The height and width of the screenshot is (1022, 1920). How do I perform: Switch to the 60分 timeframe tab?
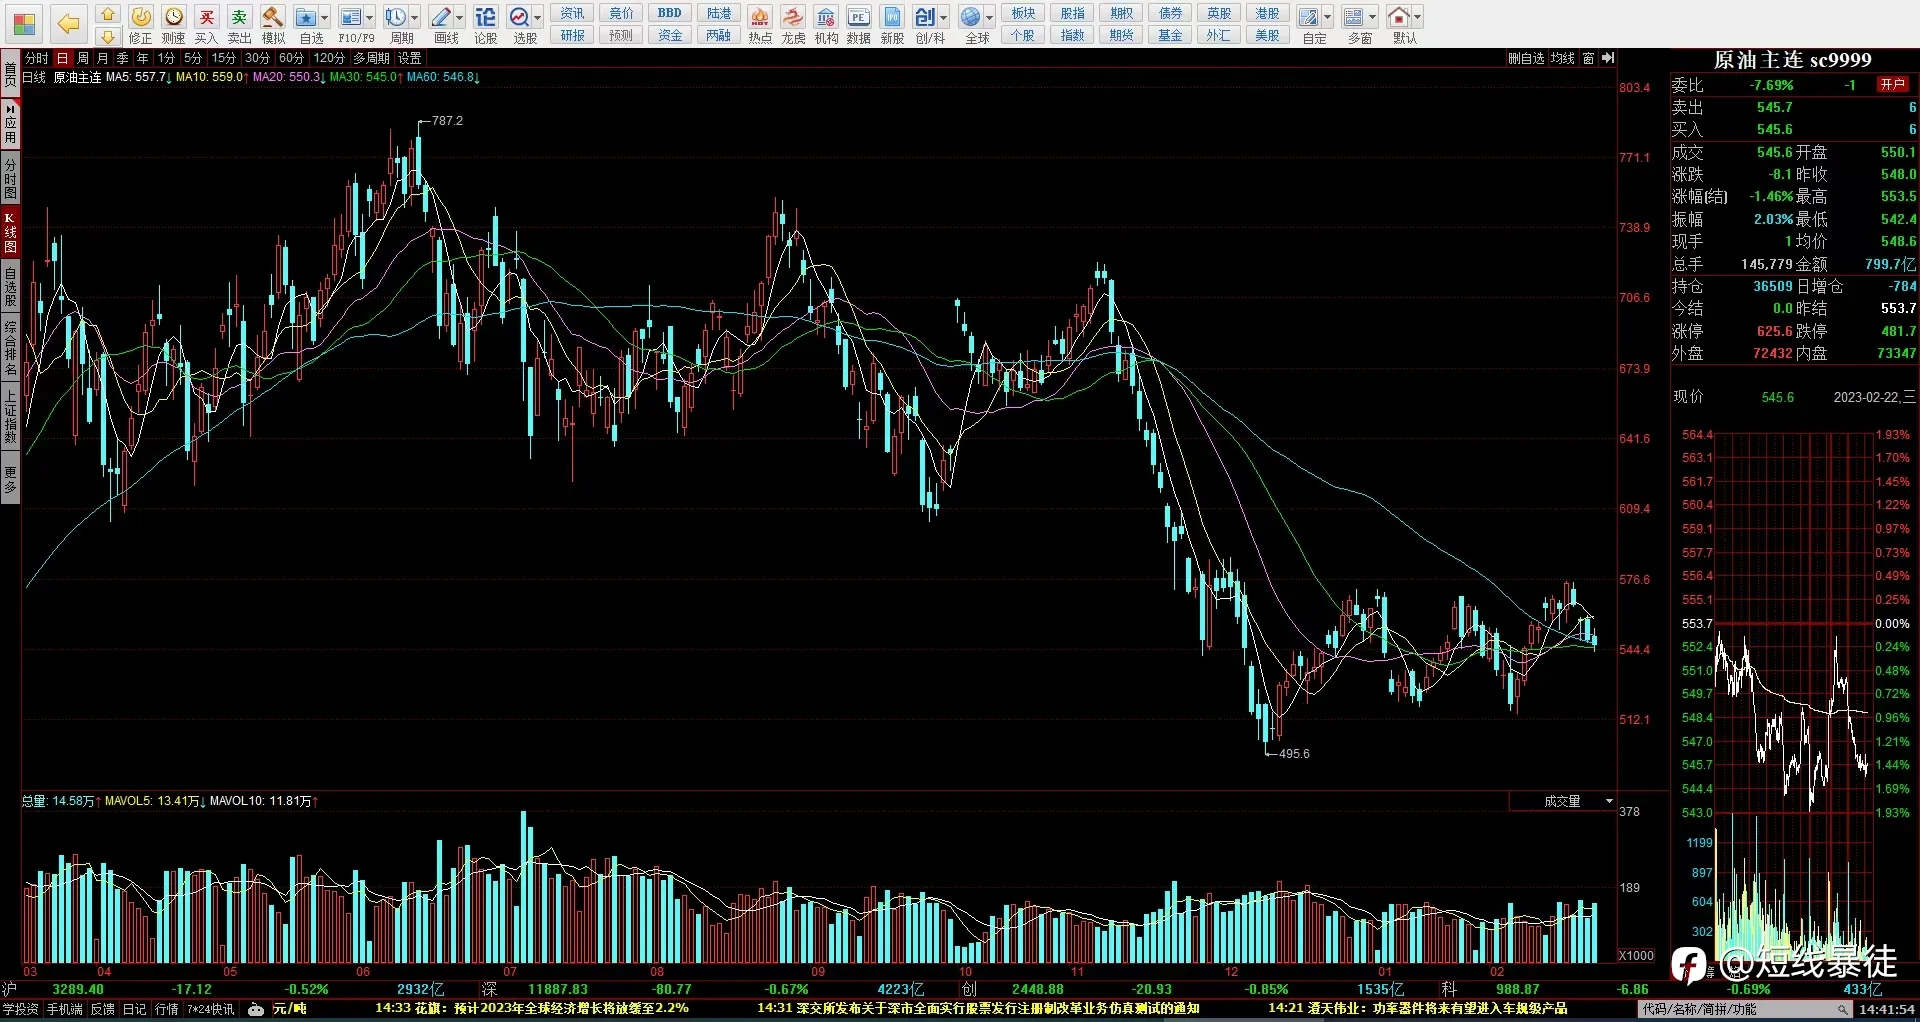point(291,58)
